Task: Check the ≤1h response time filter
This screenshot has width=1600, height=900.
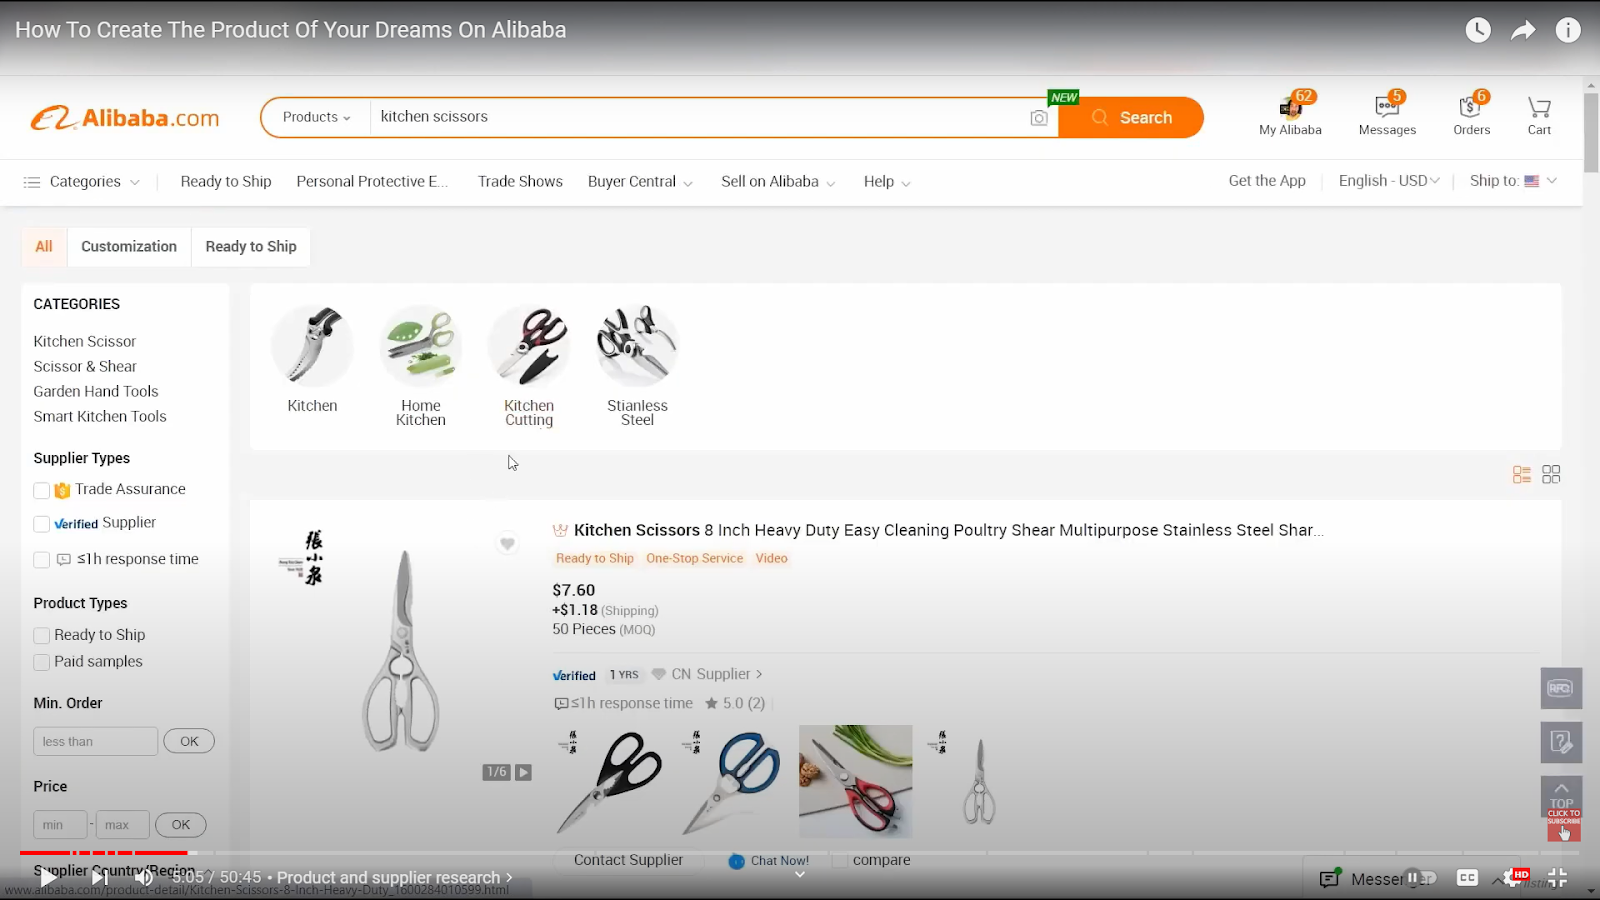Action: pyautogui.click(x=42, y=560)
